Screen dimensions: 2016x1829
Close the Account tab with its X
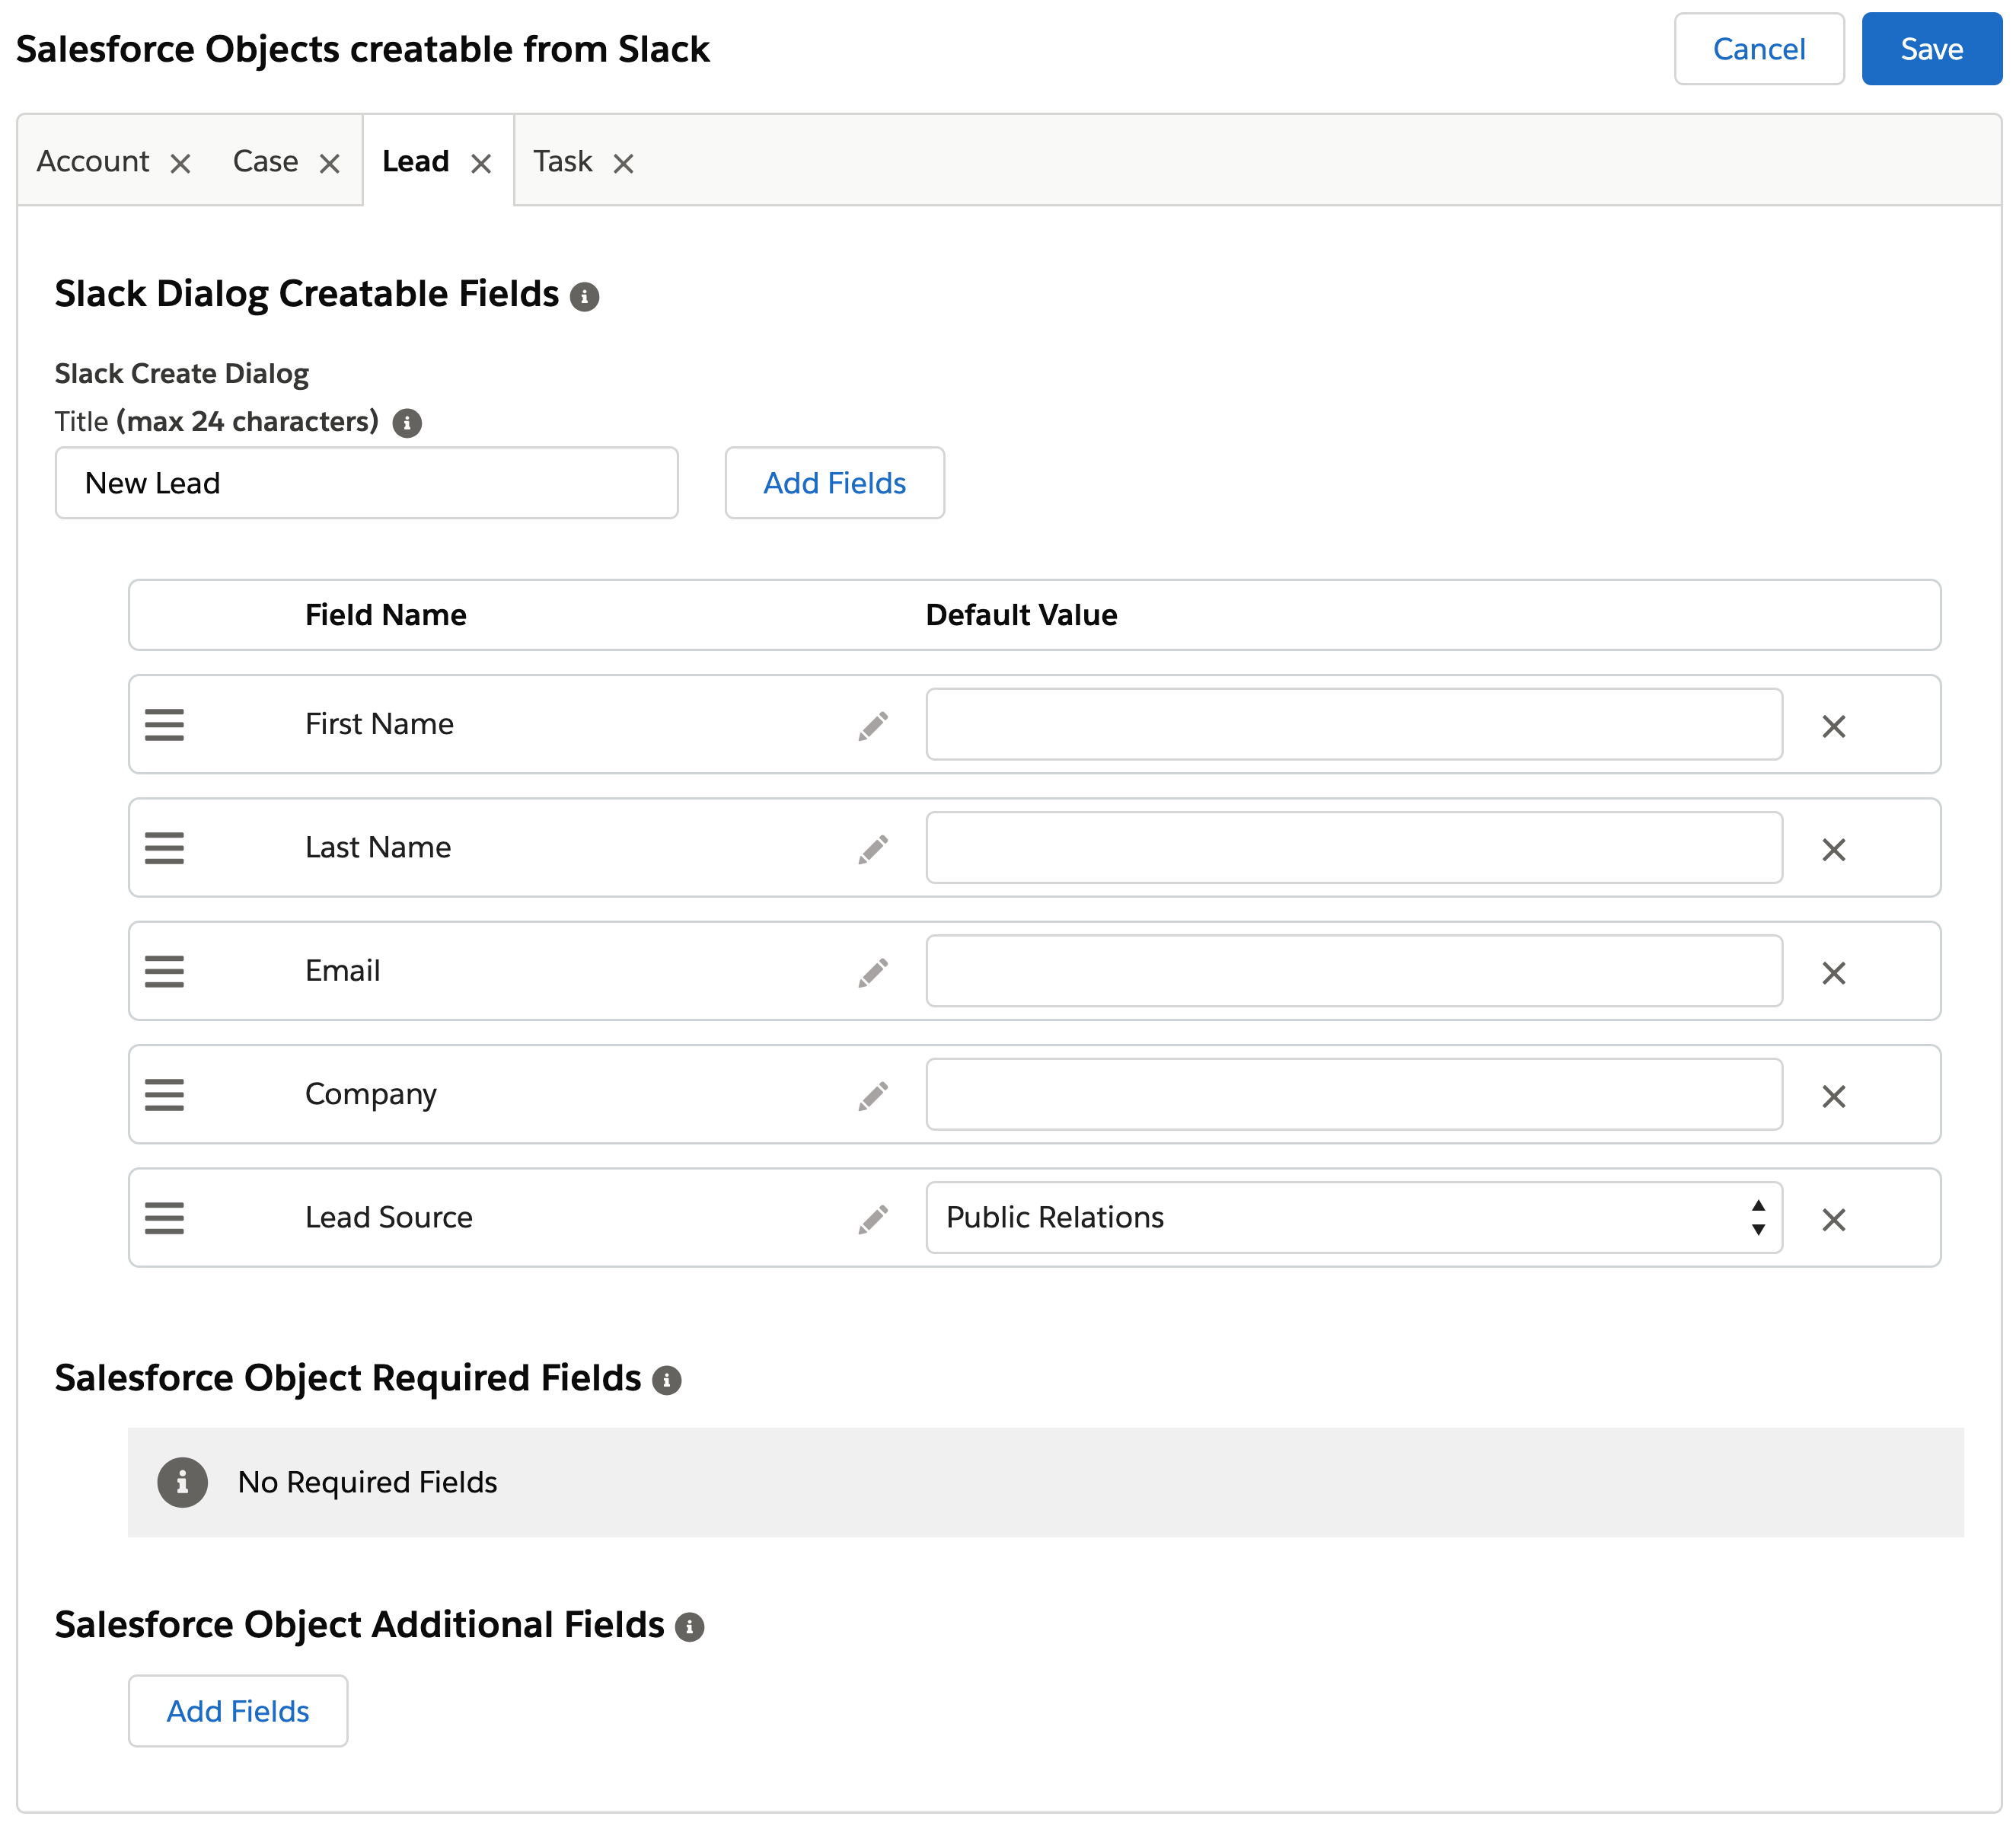(x=180, y=163)
